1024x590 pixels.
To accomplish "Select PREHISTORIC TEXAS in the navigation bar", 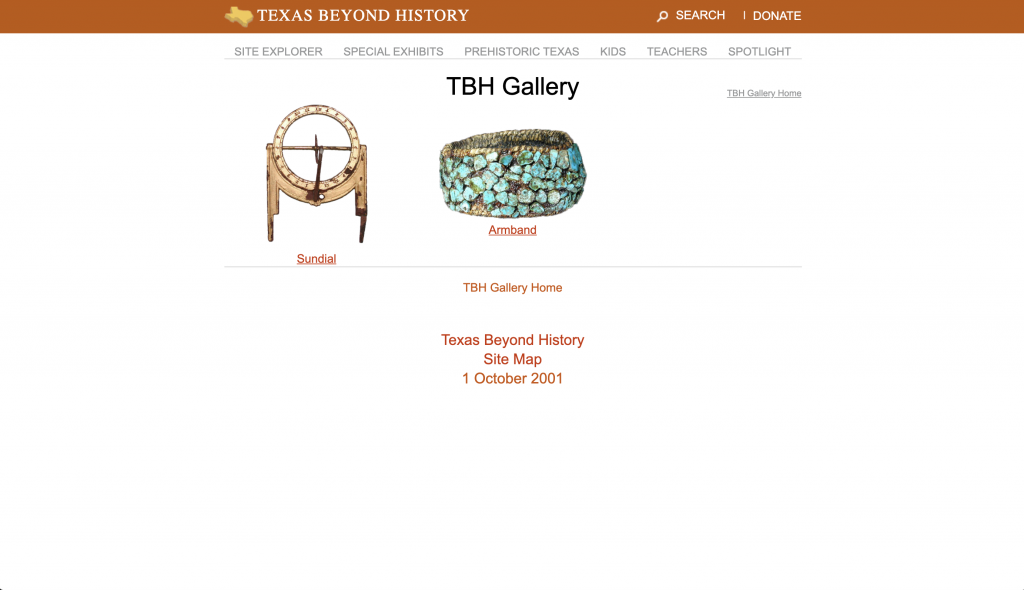I will tap(522, 52).
